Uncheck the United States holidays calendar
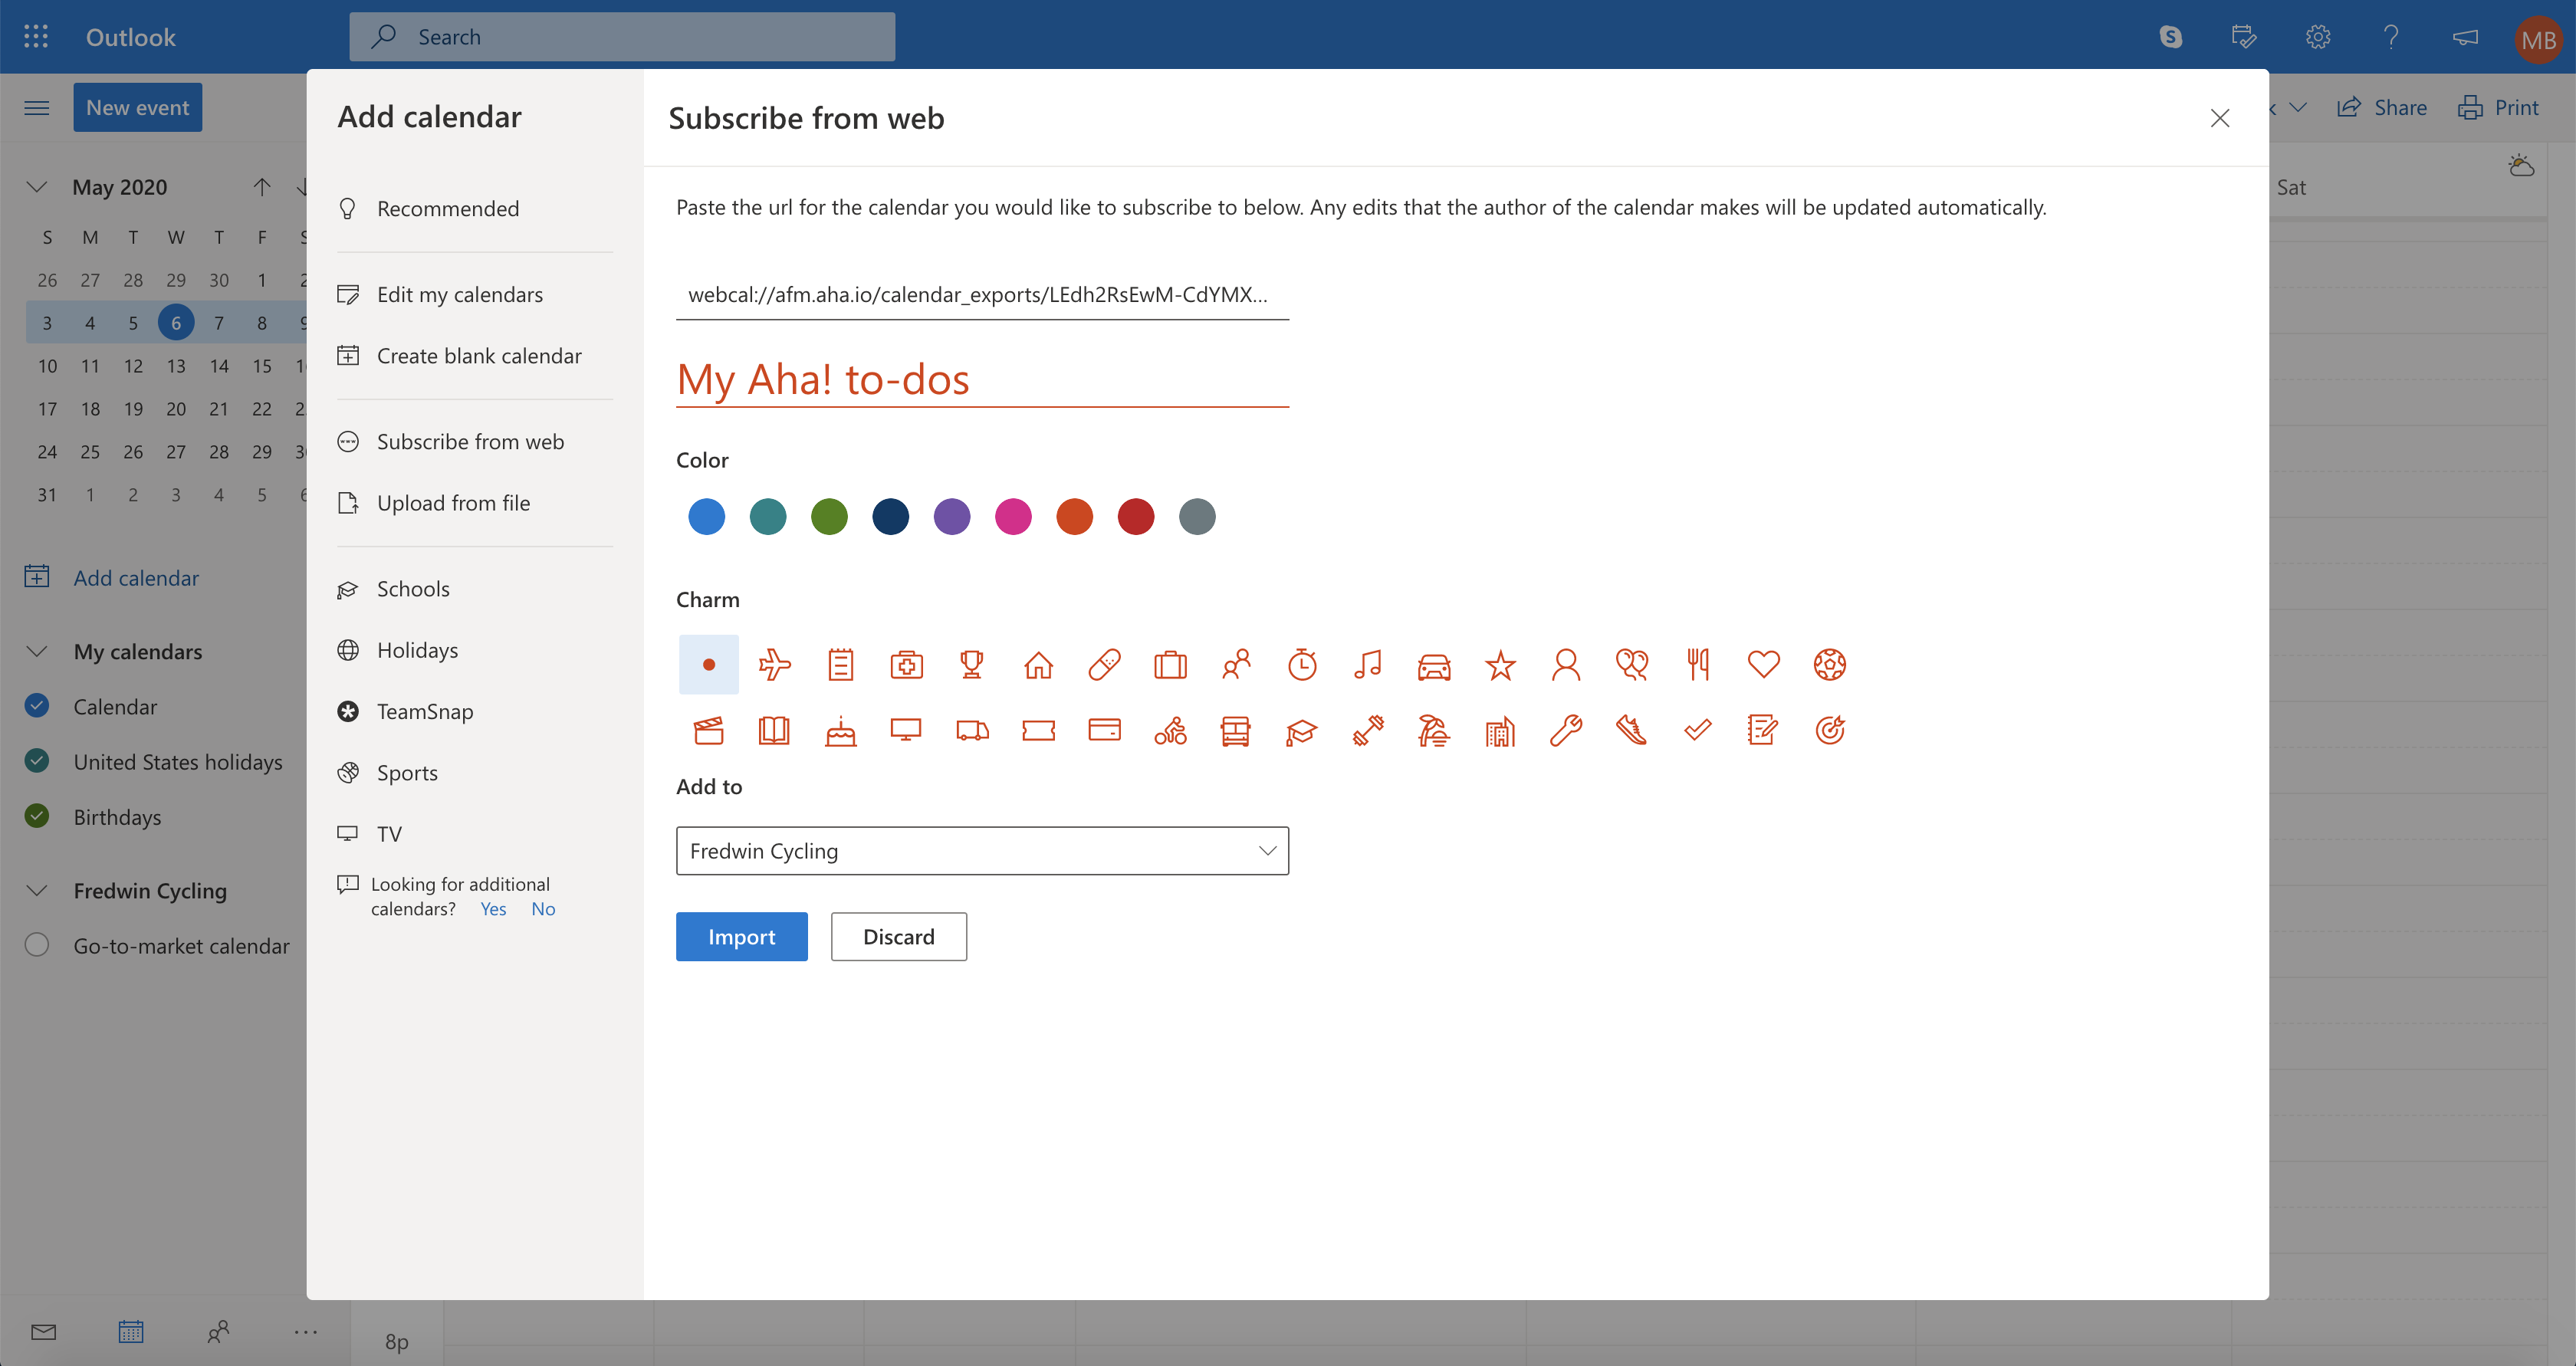 pyautogui.click(x=37, y=761)
